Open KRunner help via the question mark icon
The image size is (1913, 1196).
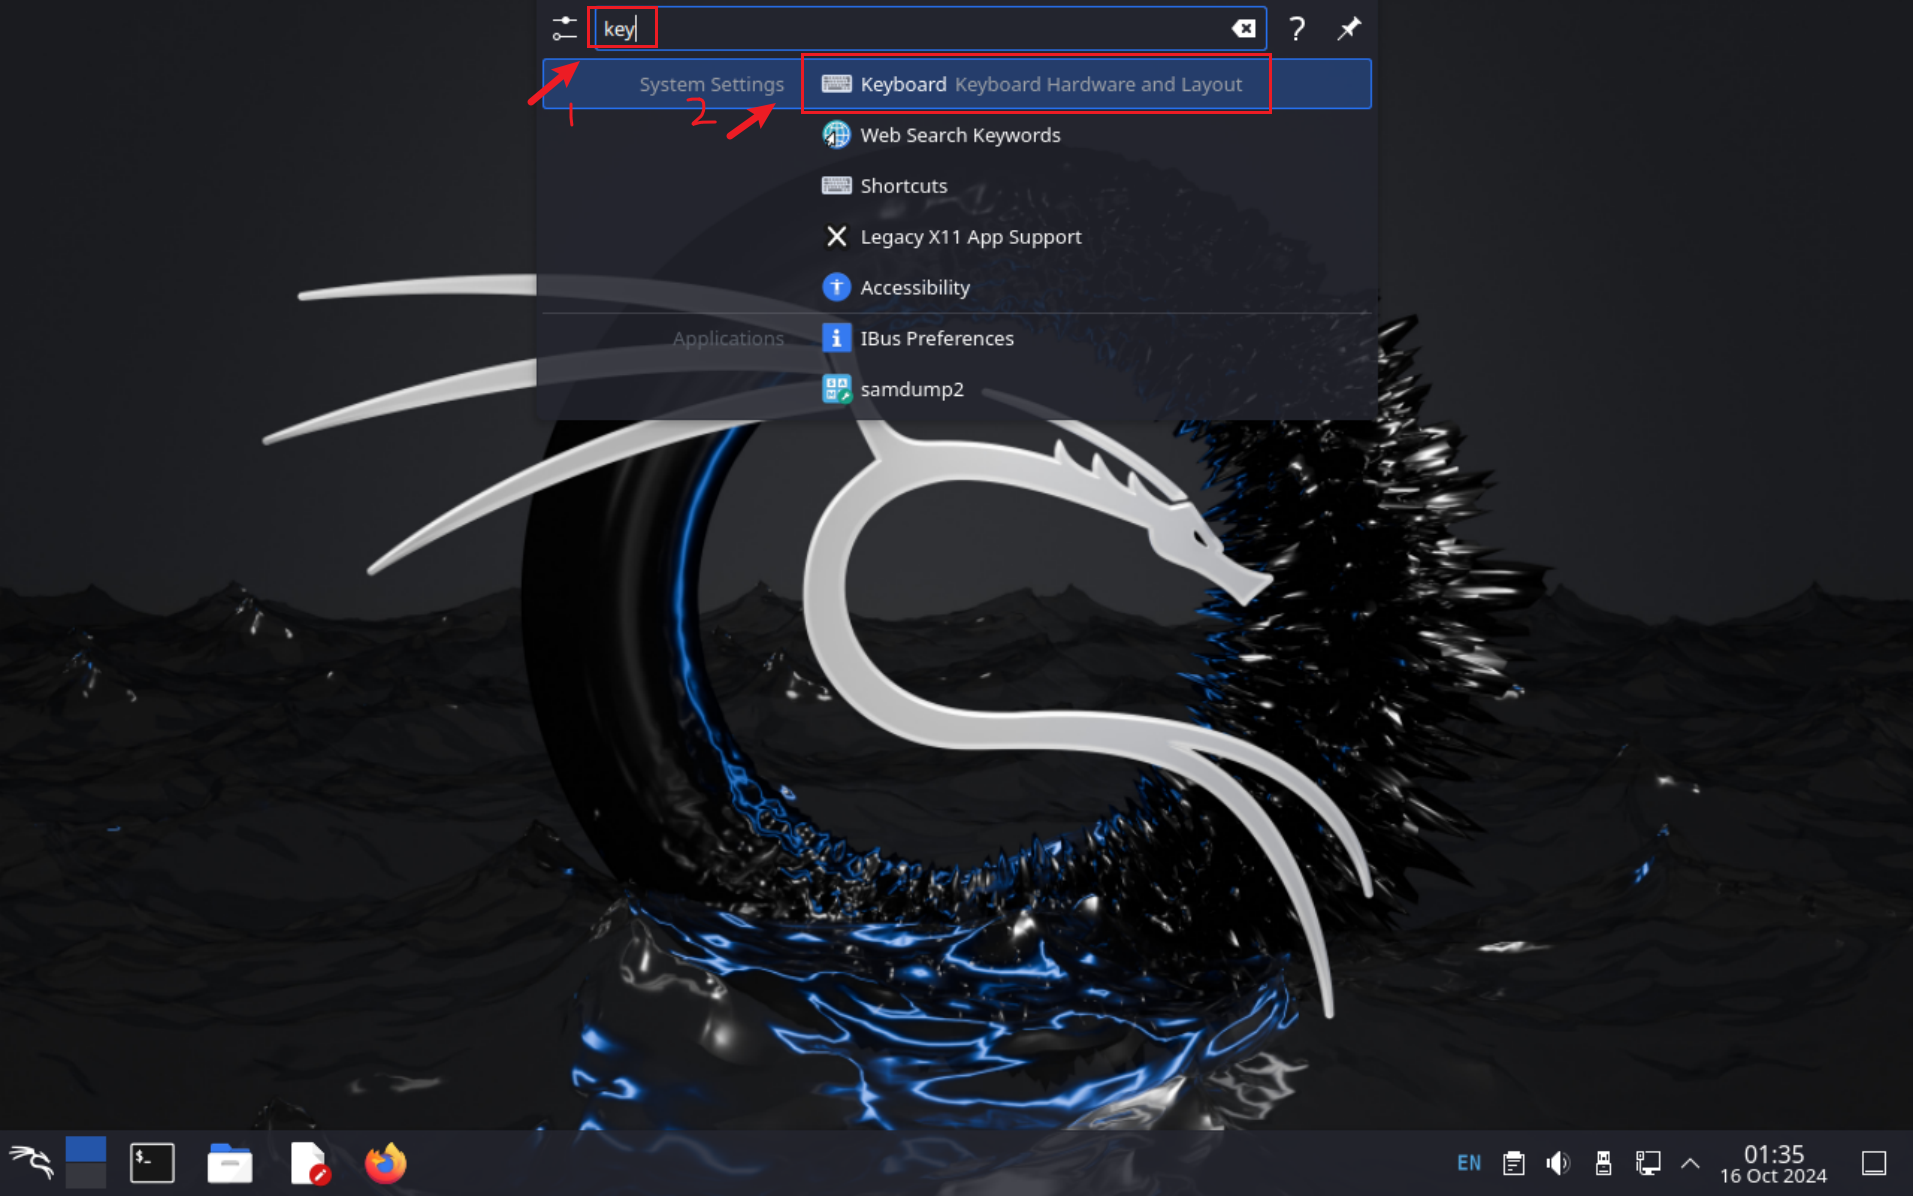click(1296, 29)
